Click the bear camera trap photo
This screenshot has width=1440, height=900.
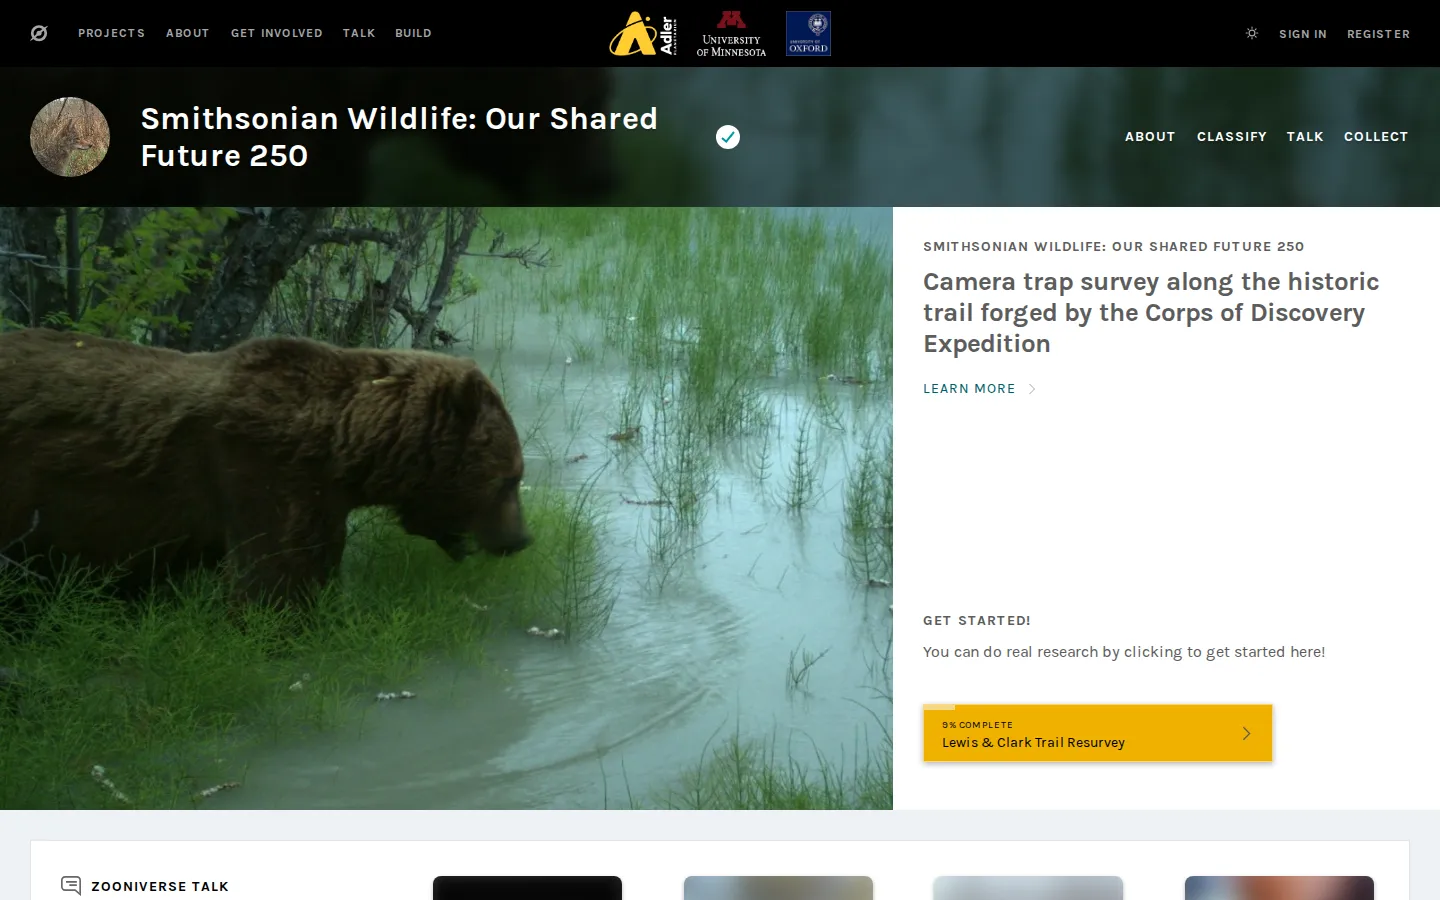[446, 508]
